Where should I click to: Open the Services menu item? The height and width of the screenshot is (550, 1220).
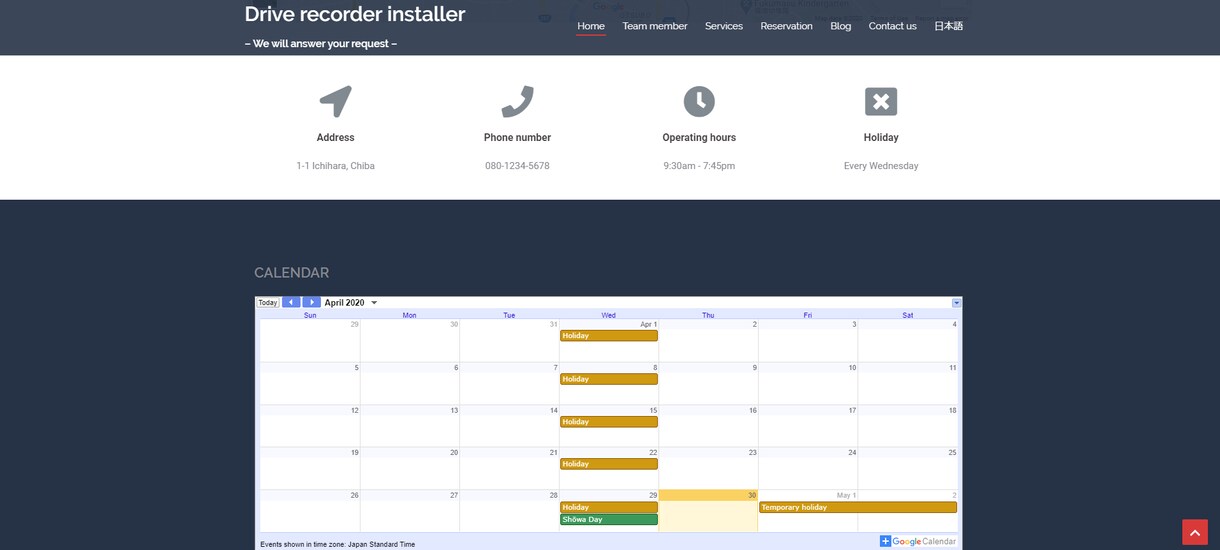(x=724, y=26)
